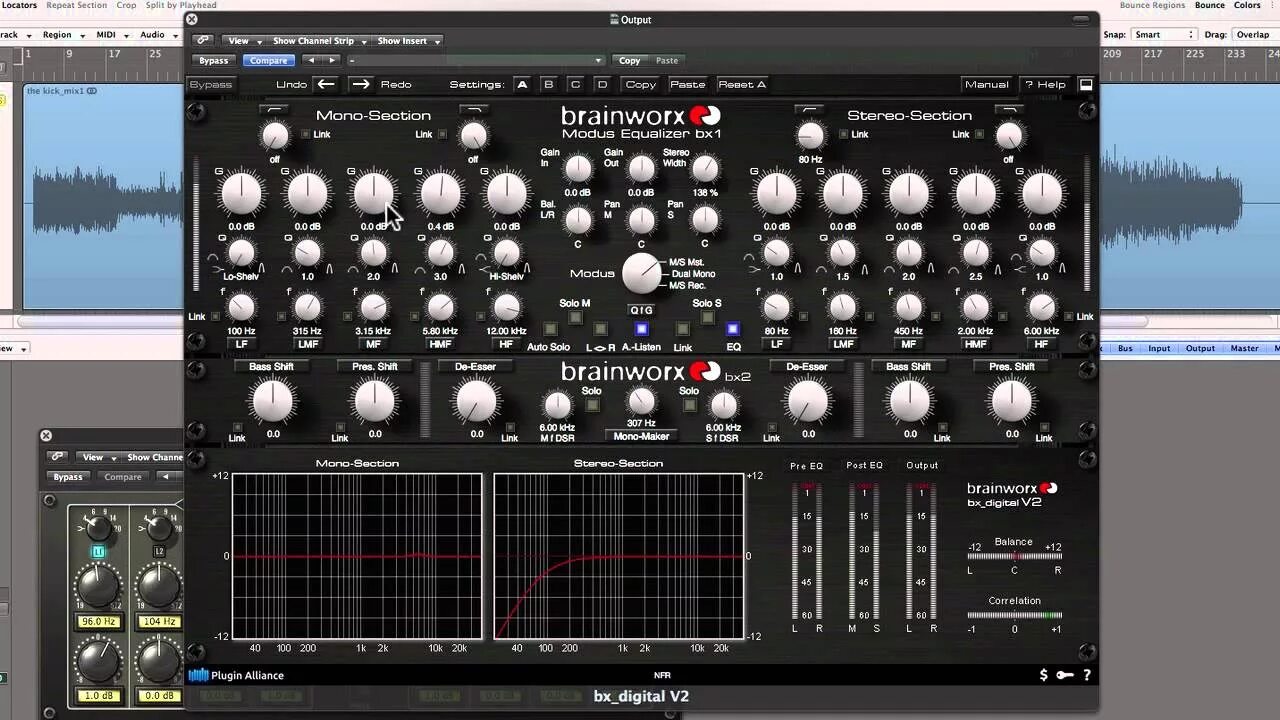Click the question mark icon in footer
Viewport: 1280px width, 720px height.
1087,675
